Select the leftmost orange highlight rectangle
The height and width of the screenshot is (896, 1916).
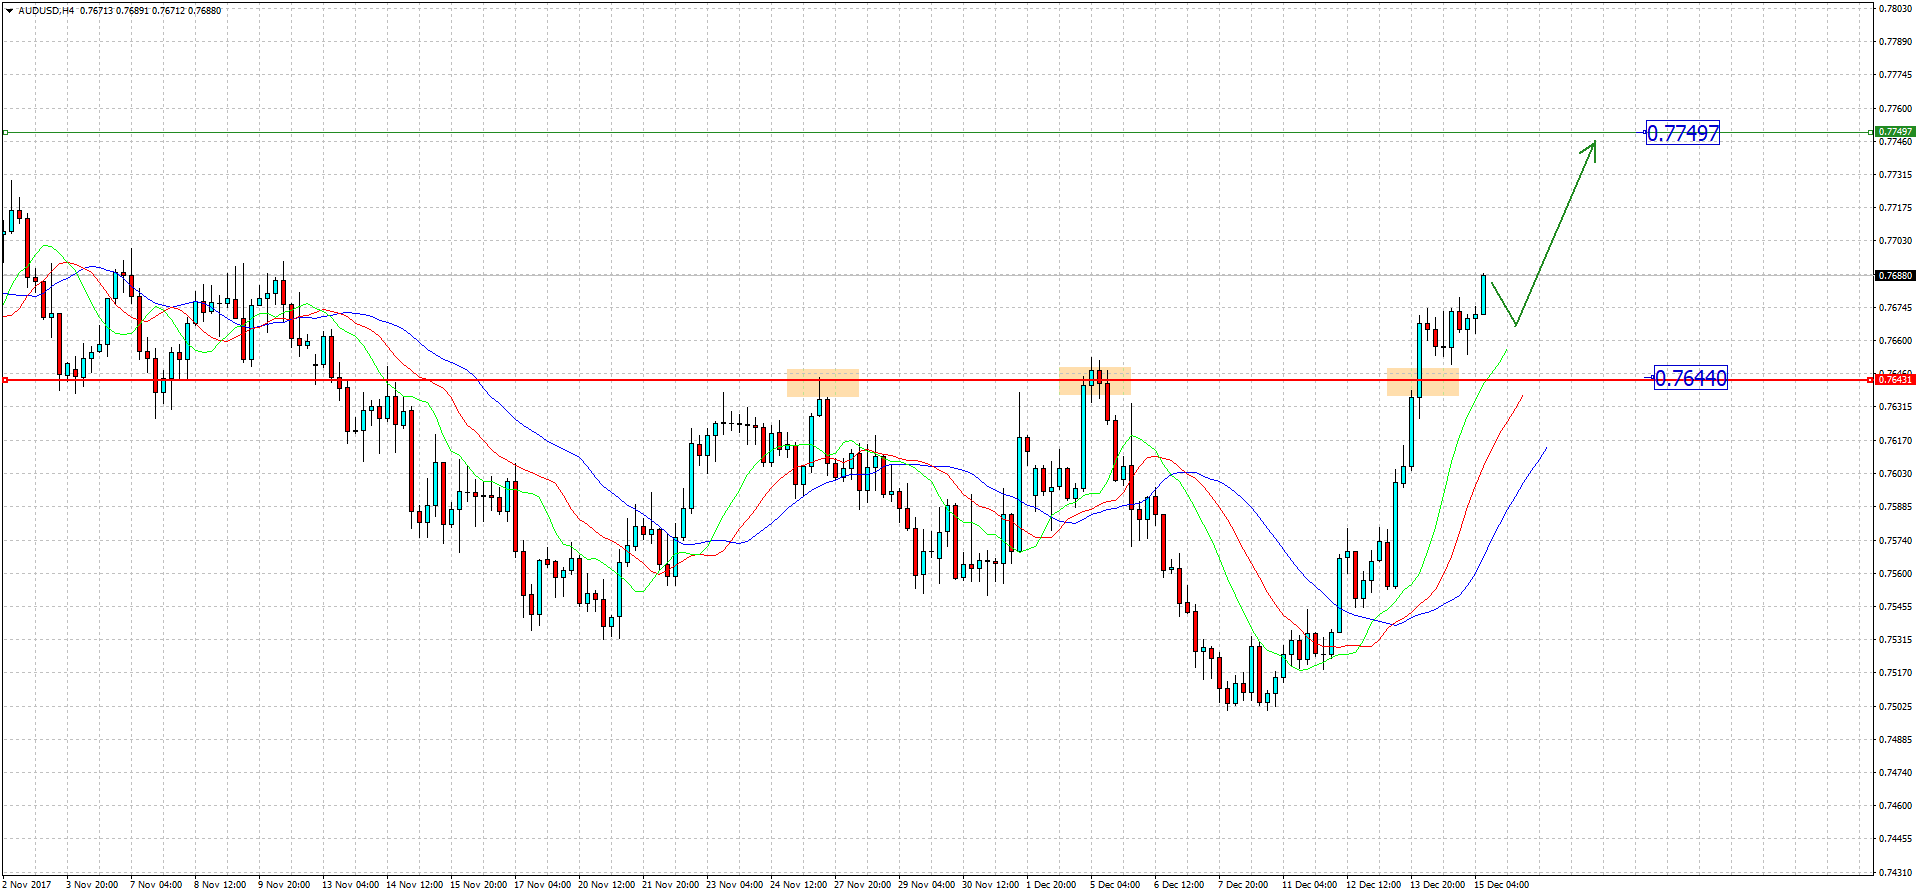[x=822, y=383]
